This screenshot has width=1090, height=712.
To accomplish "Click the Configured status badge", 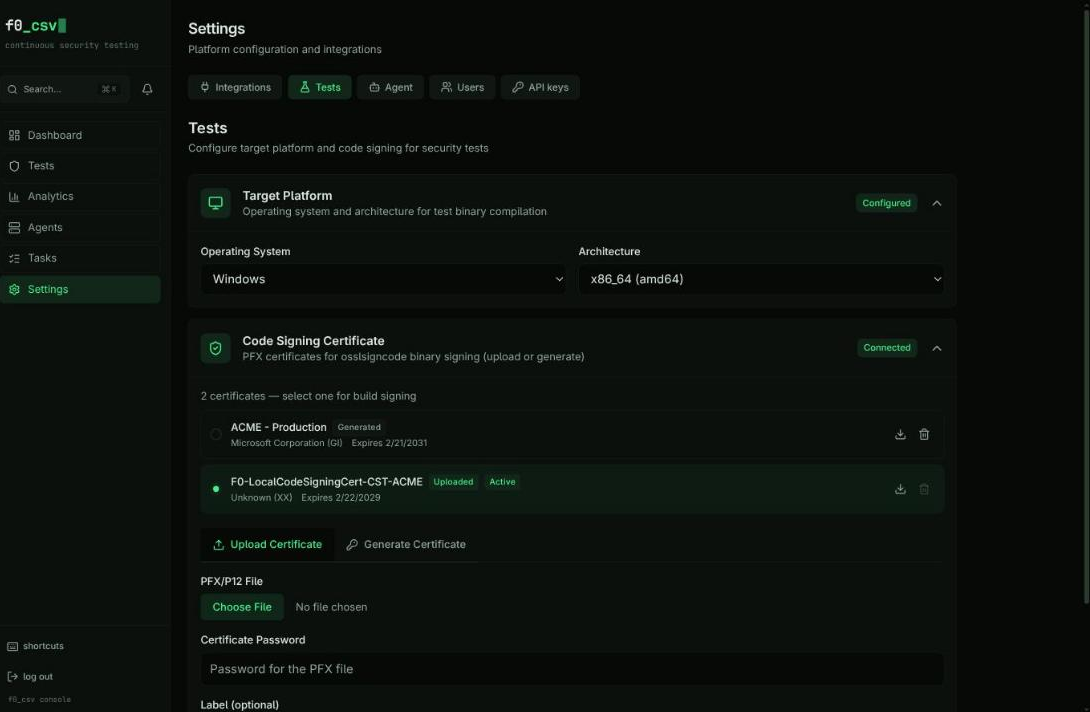I will [x=886, y=203].
